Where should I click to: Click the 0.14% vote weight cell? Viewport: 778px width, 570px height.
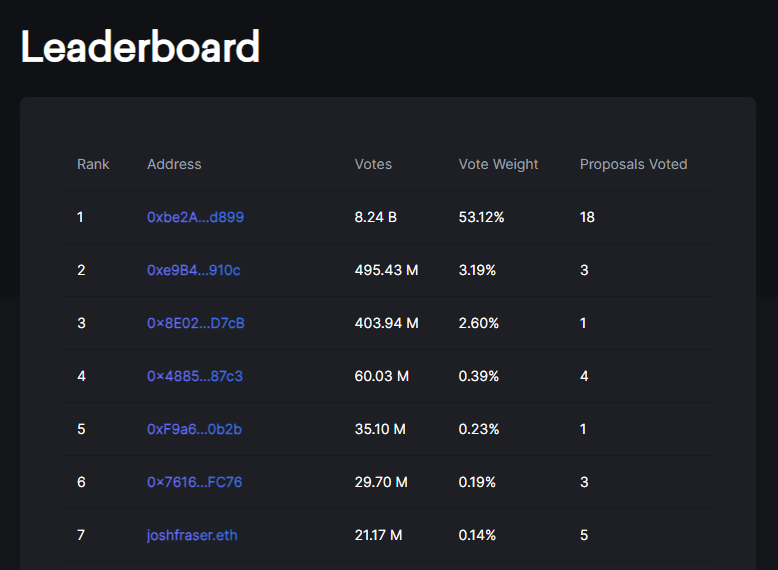click(x=477, y=535)
